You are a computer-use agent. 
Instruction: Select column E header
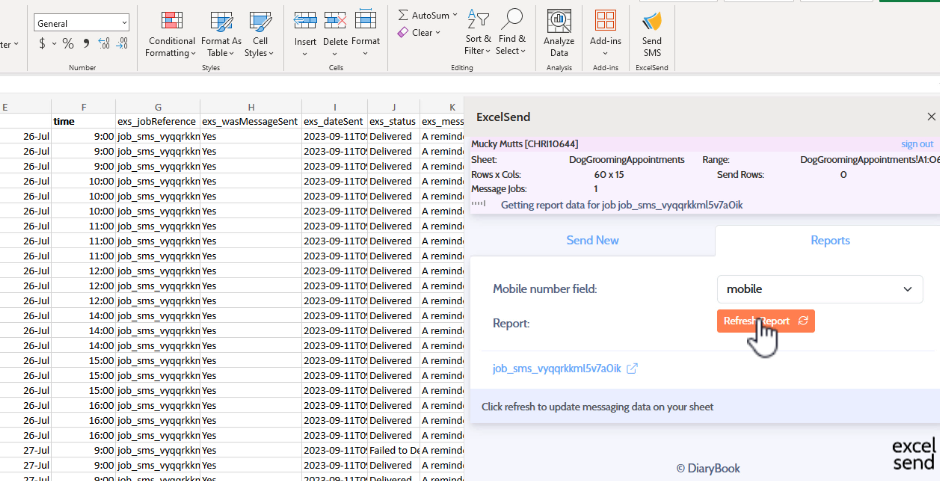(26, 107)
